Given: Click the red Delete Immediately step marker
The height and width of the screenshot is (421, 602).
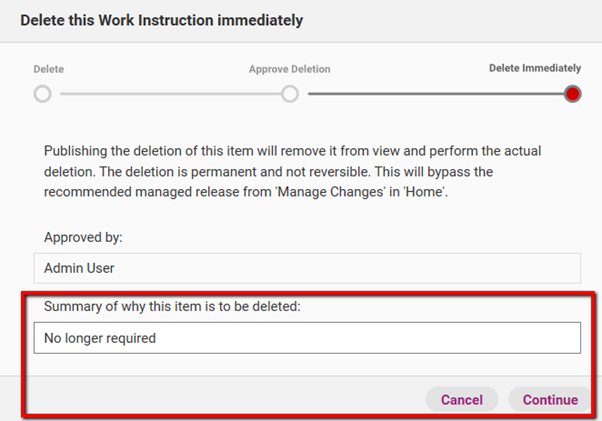Looking at the screenshot, I should coord(572,94).
